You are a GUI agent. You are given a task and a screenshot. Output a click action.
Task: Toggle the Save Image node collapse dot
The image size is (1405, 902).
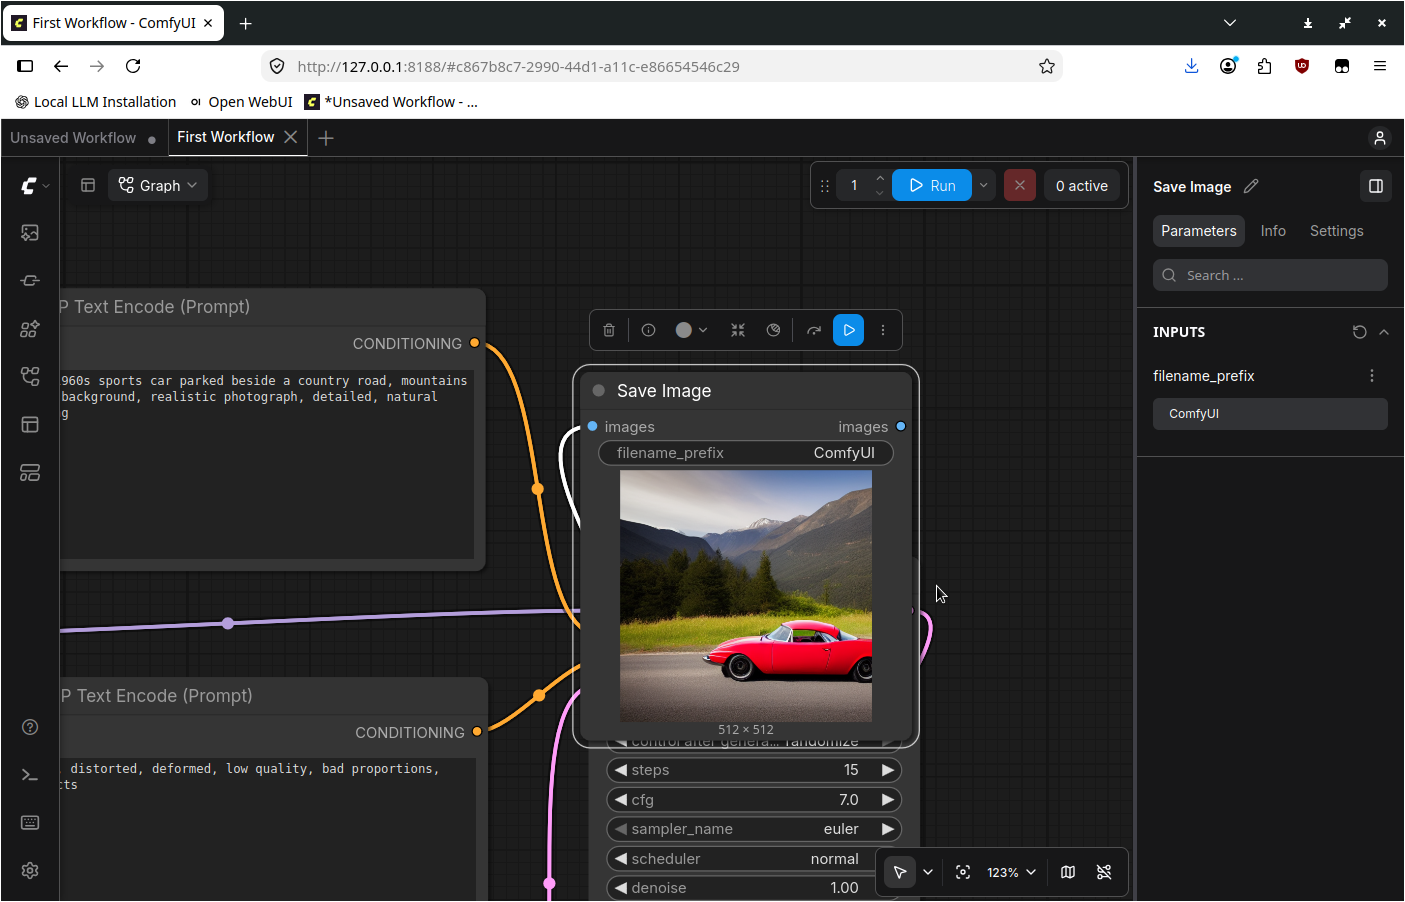point(599,391)
